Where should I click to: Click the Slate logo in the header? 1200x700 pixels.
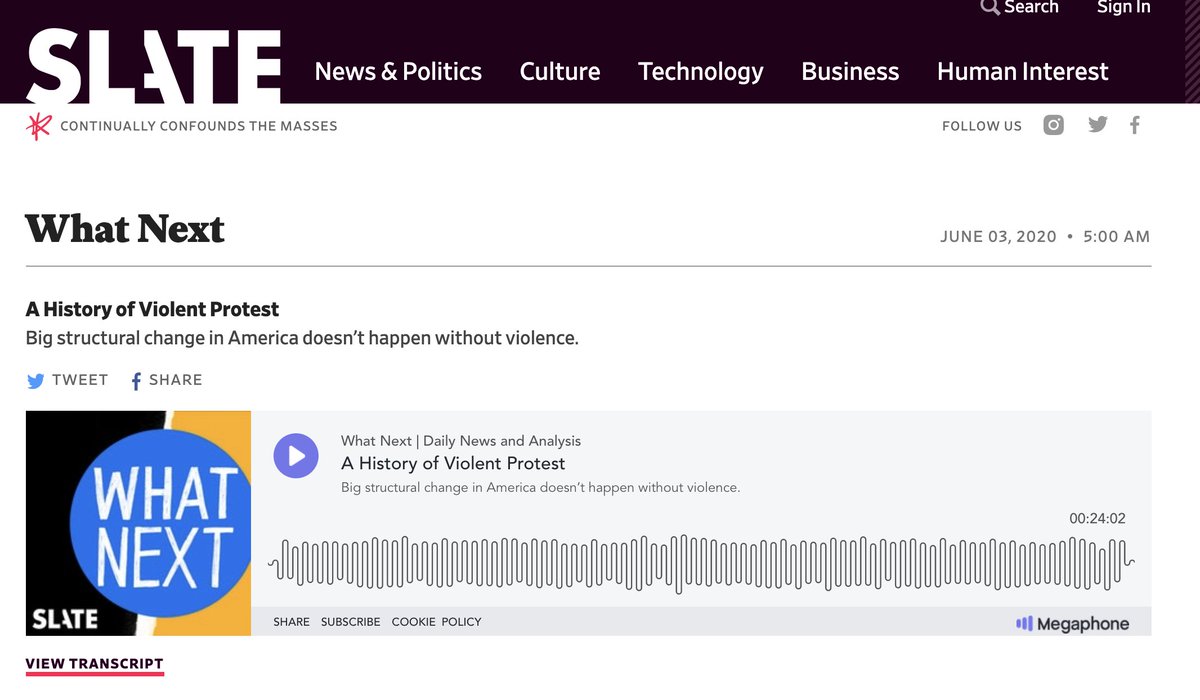[153, 66]
